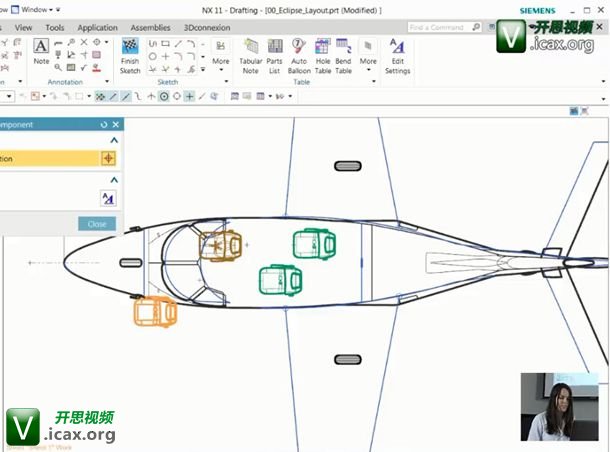Open settings icon in the dialog panel
The height and width of the screenshot is (452, 610).
point(108,199)
